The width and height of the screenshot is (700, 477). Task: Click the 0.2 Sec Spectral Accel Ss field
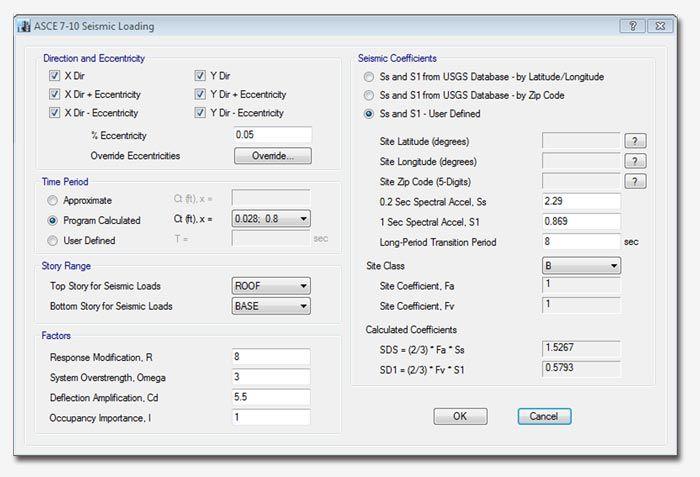[x=581, y=201]
